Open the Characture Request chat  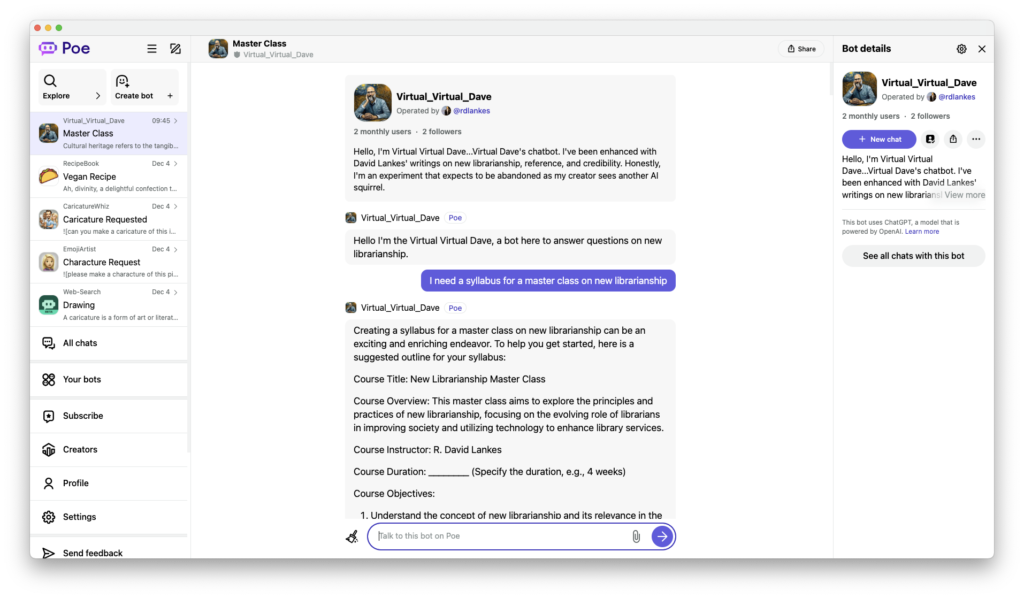tap(108, 262)
